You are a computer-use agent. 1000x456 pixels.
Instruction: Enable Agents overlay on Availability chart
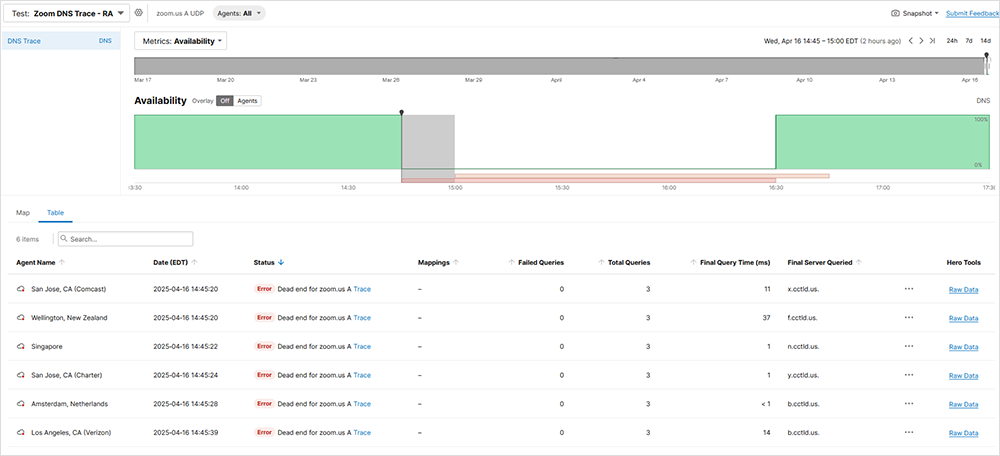[x=247, y=101]
